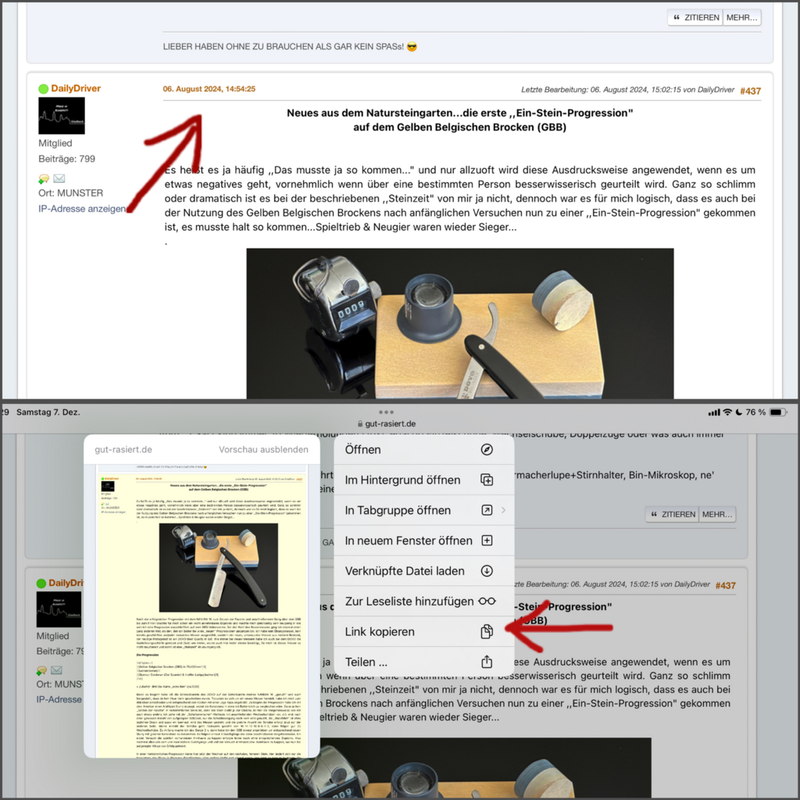The height and width of the screenshot is (800, 800).
Task: Click Vorschau ausblenden in the link preview
Action: pos(263,449)
